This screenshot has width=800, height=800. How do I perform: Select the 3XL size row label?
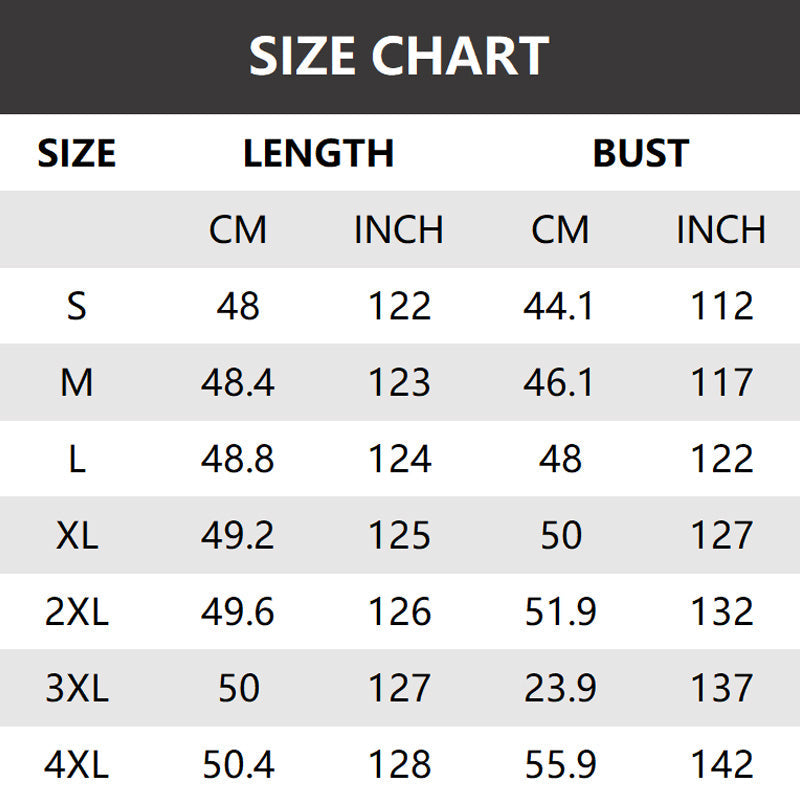coord(77,688)
